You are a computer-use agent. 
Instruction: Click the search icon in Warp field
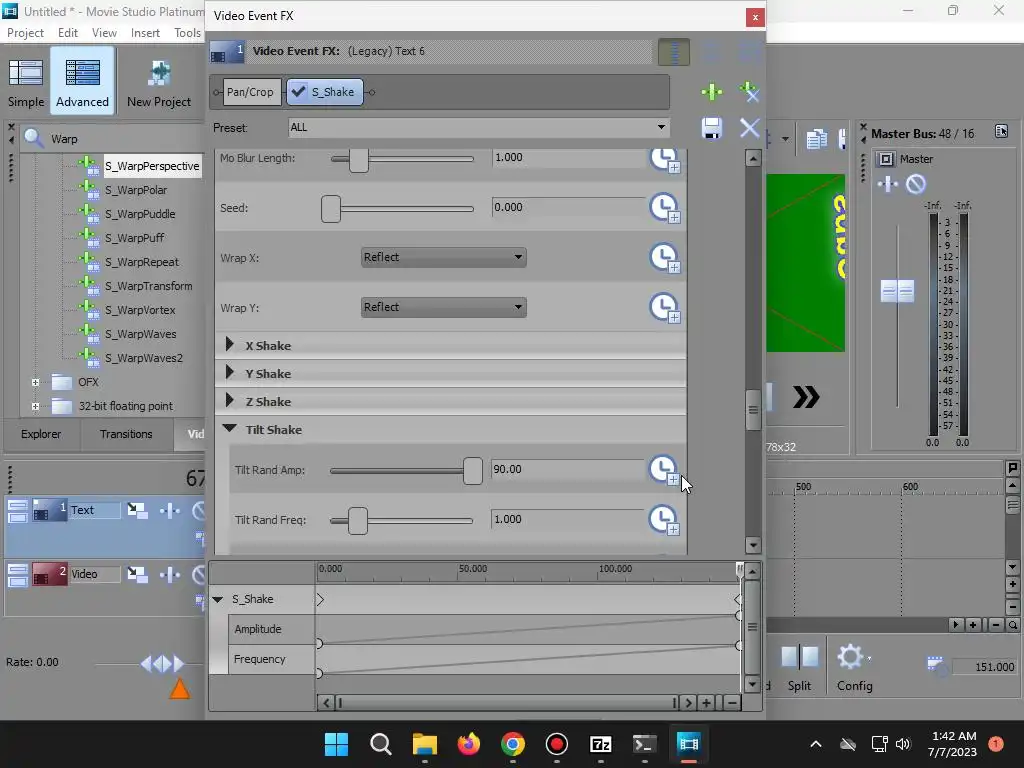point(33,138)
